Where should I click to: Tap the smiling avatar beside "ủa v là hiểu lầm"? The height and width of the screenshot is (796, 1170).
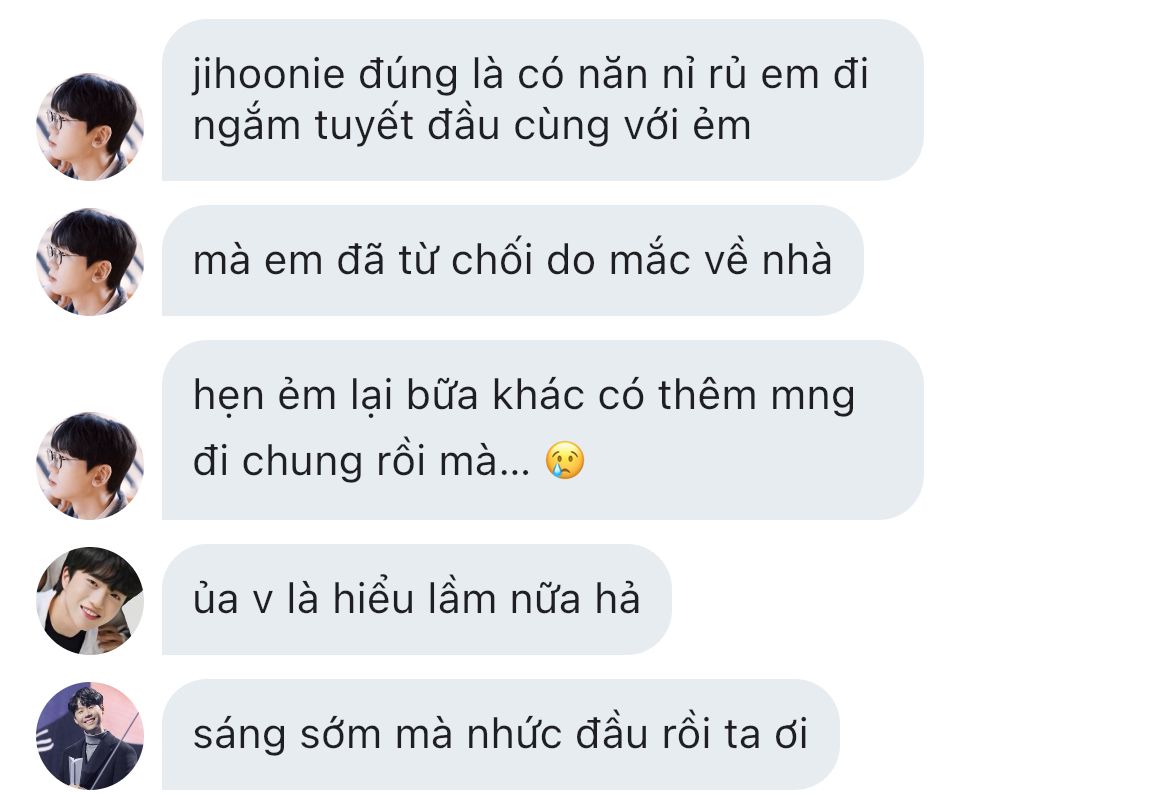90,601
